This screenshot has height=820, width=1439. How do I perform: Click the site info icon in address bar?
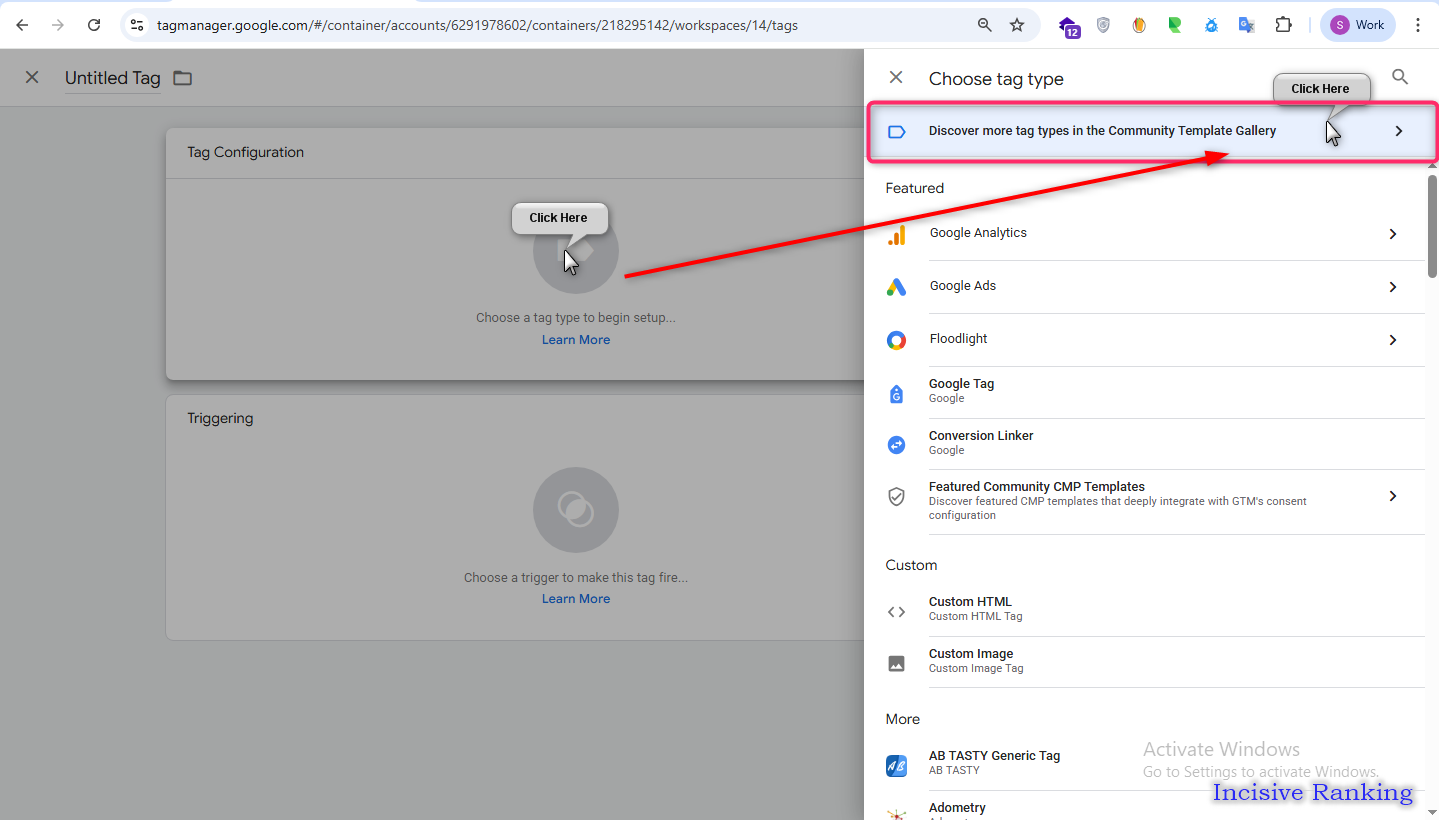(x=138, y=25)
